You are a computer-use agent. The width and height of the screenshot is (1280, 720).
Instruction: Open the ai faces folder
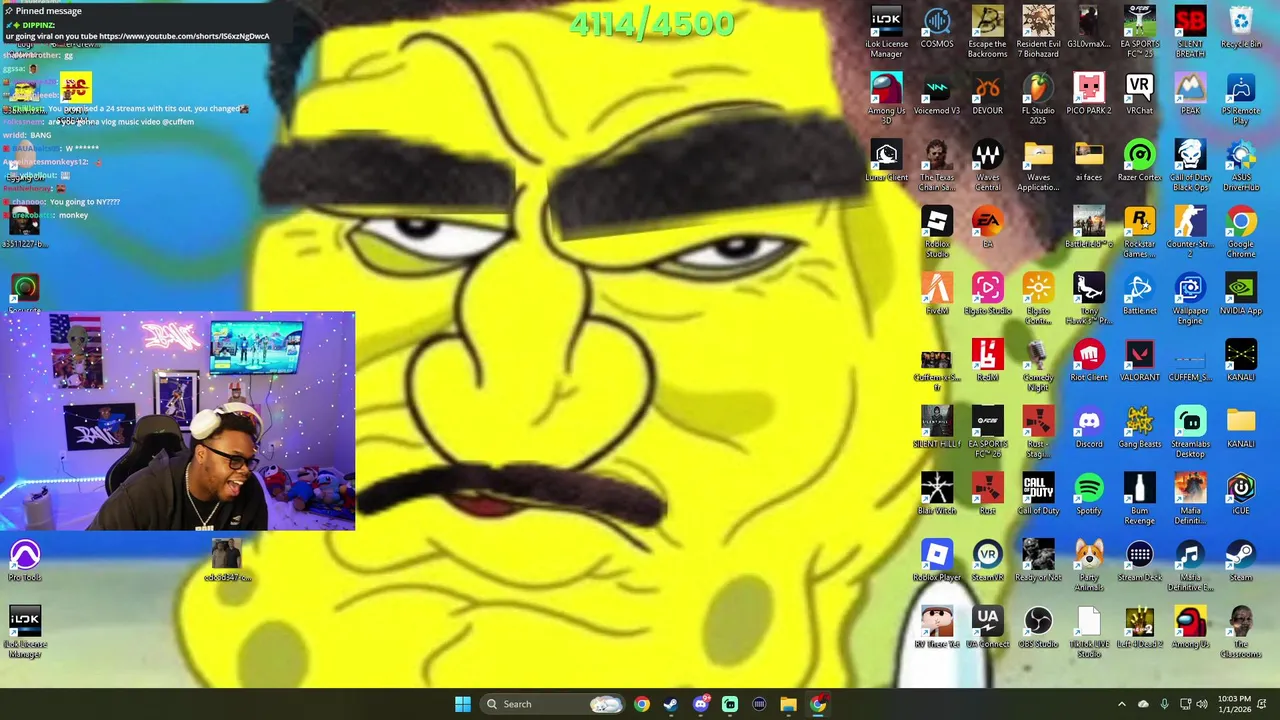tap(1089, 162)
